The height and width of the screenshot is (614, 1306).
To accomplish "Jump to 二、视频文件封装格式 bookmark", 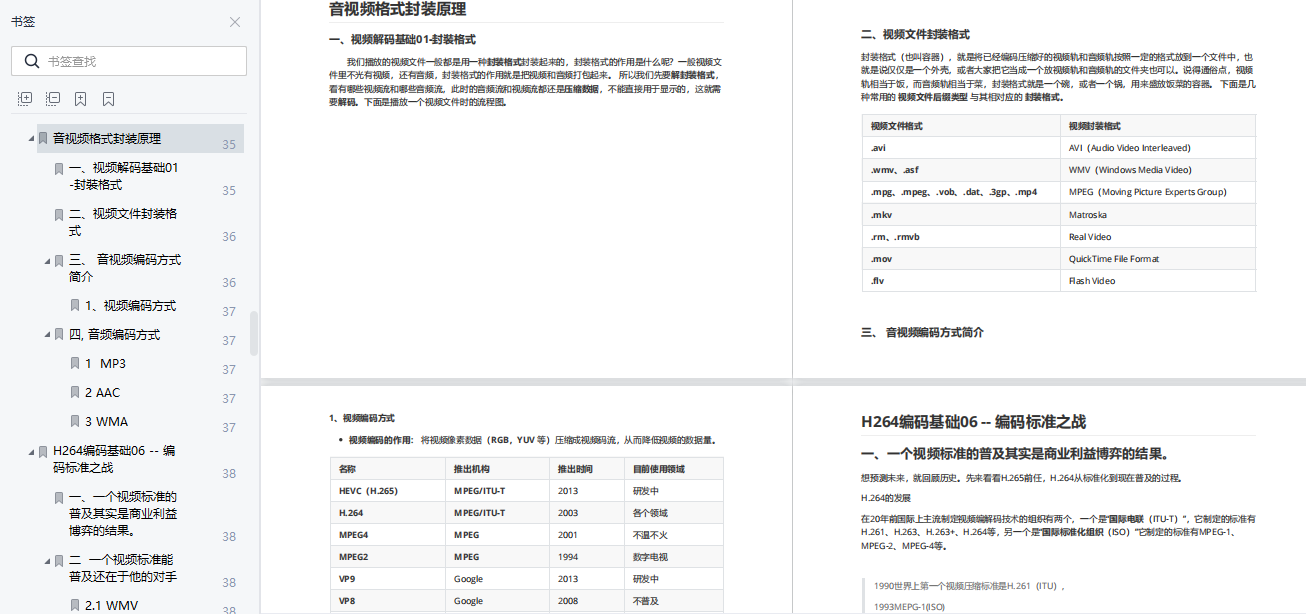I will tap(120, 222).
